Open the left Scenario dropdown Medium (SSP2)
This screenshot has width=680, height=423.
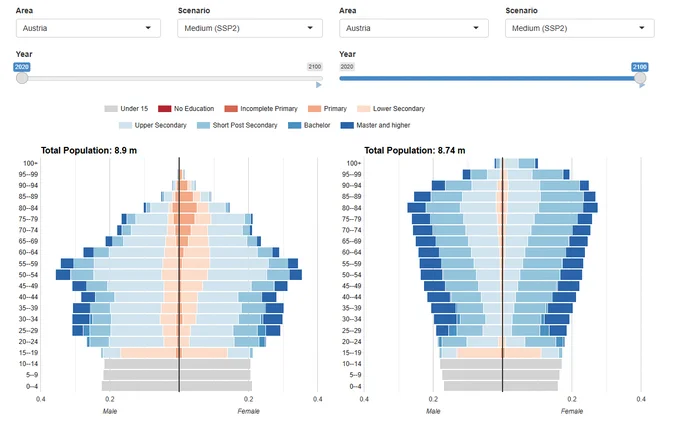(250, 28)
